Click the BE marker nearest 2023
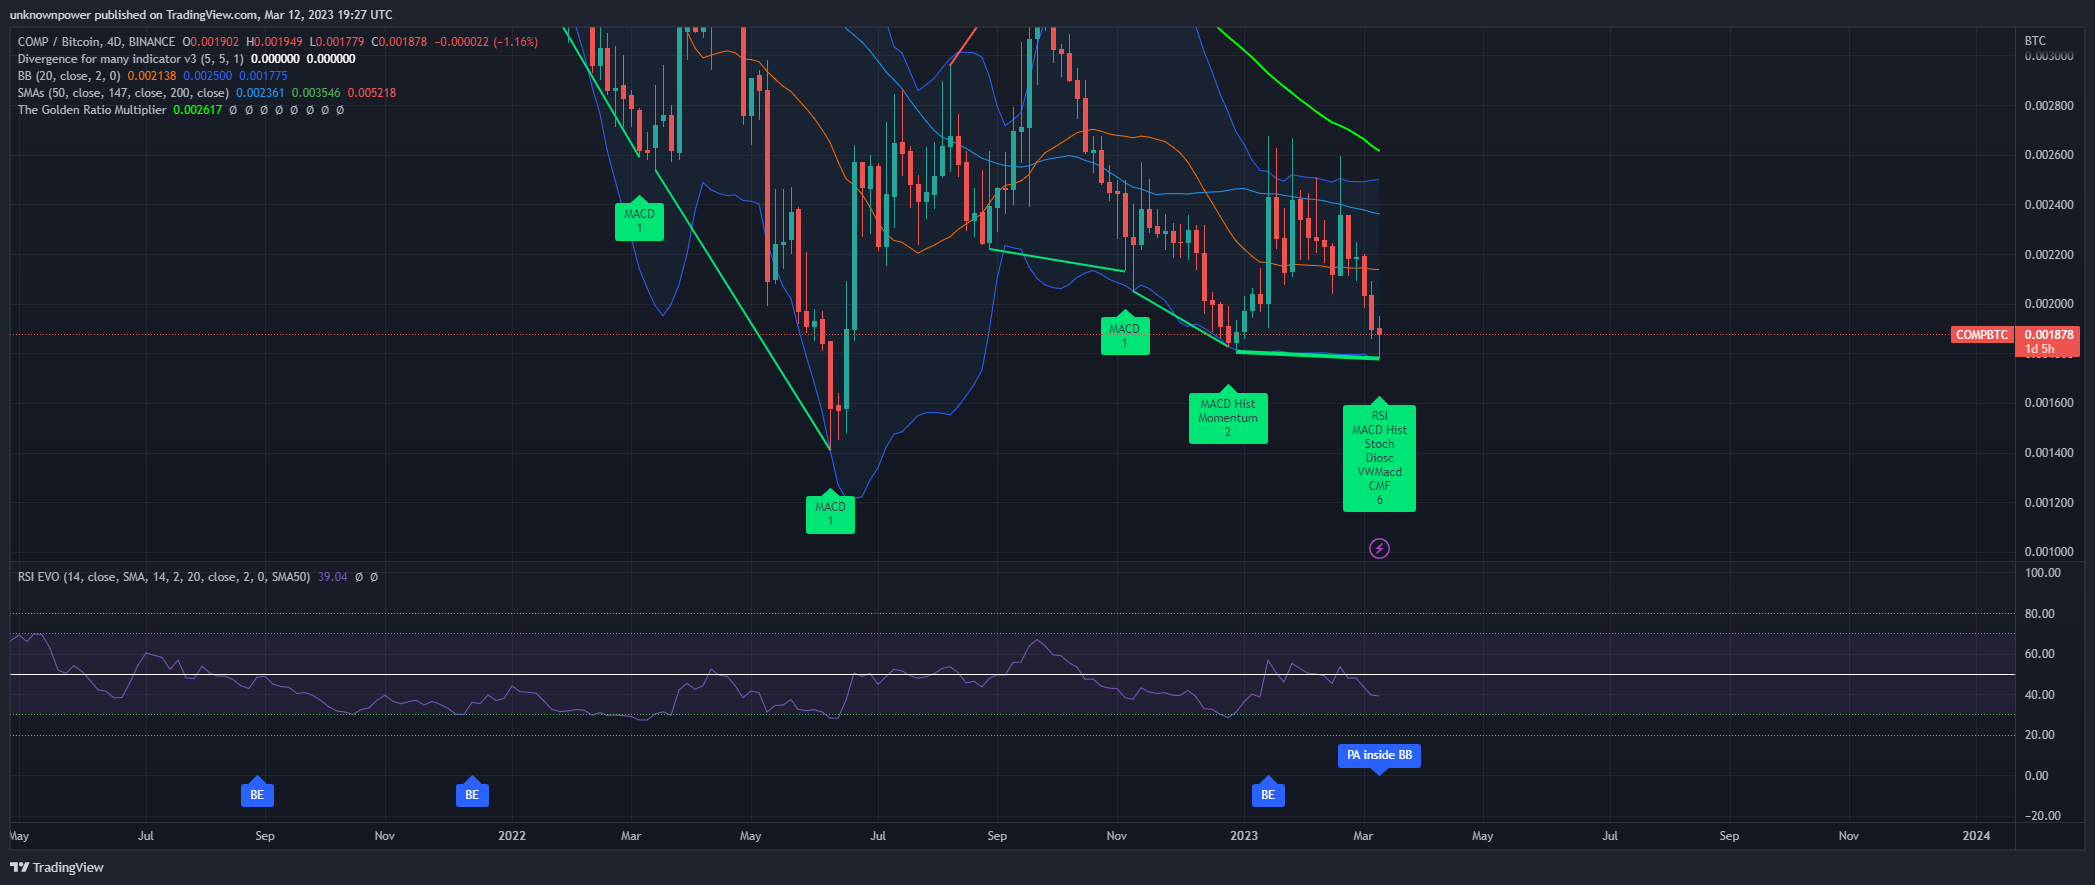The image size is (2095, 885). coord(1268,793)
